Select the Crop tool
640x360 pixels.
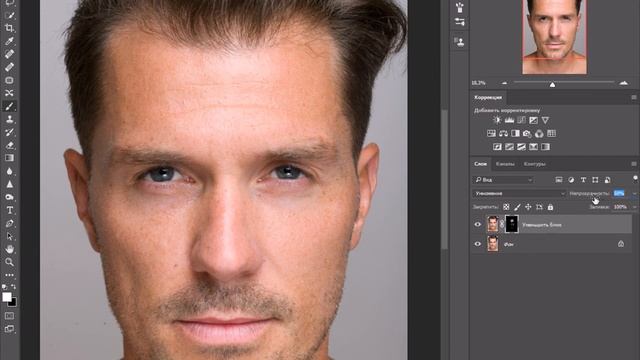[9, 28]
